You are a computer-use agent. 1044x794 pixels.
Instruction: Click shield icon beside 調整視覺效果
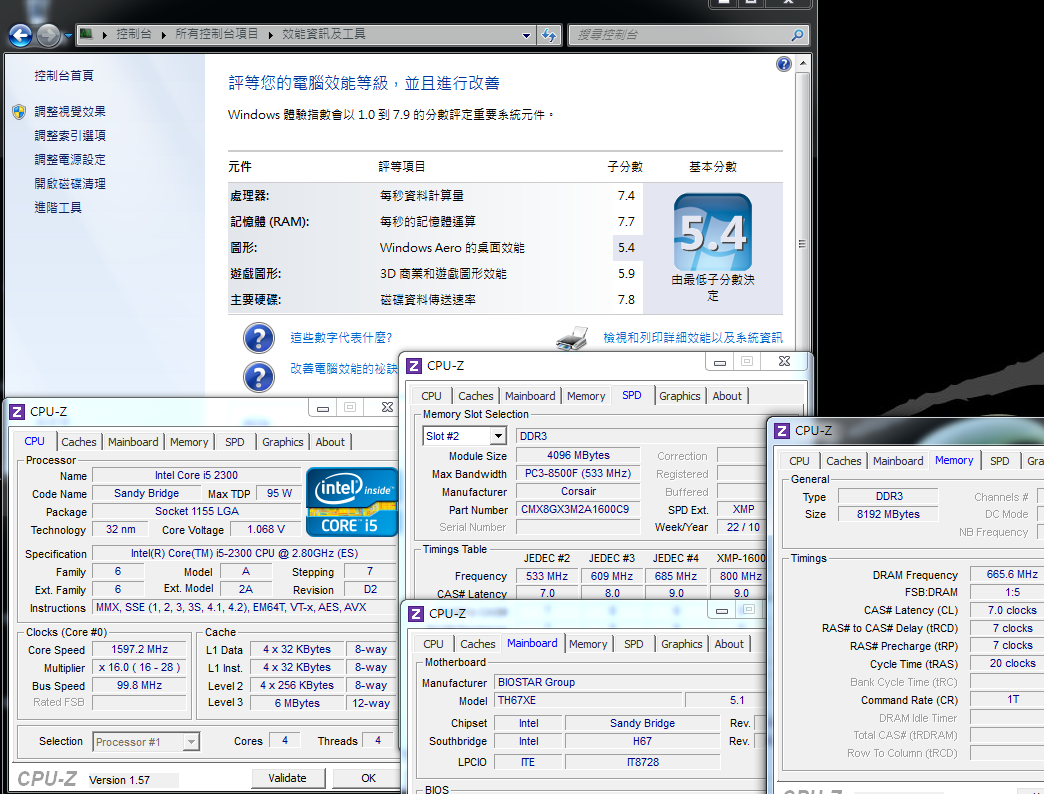[x=19, y=112]
